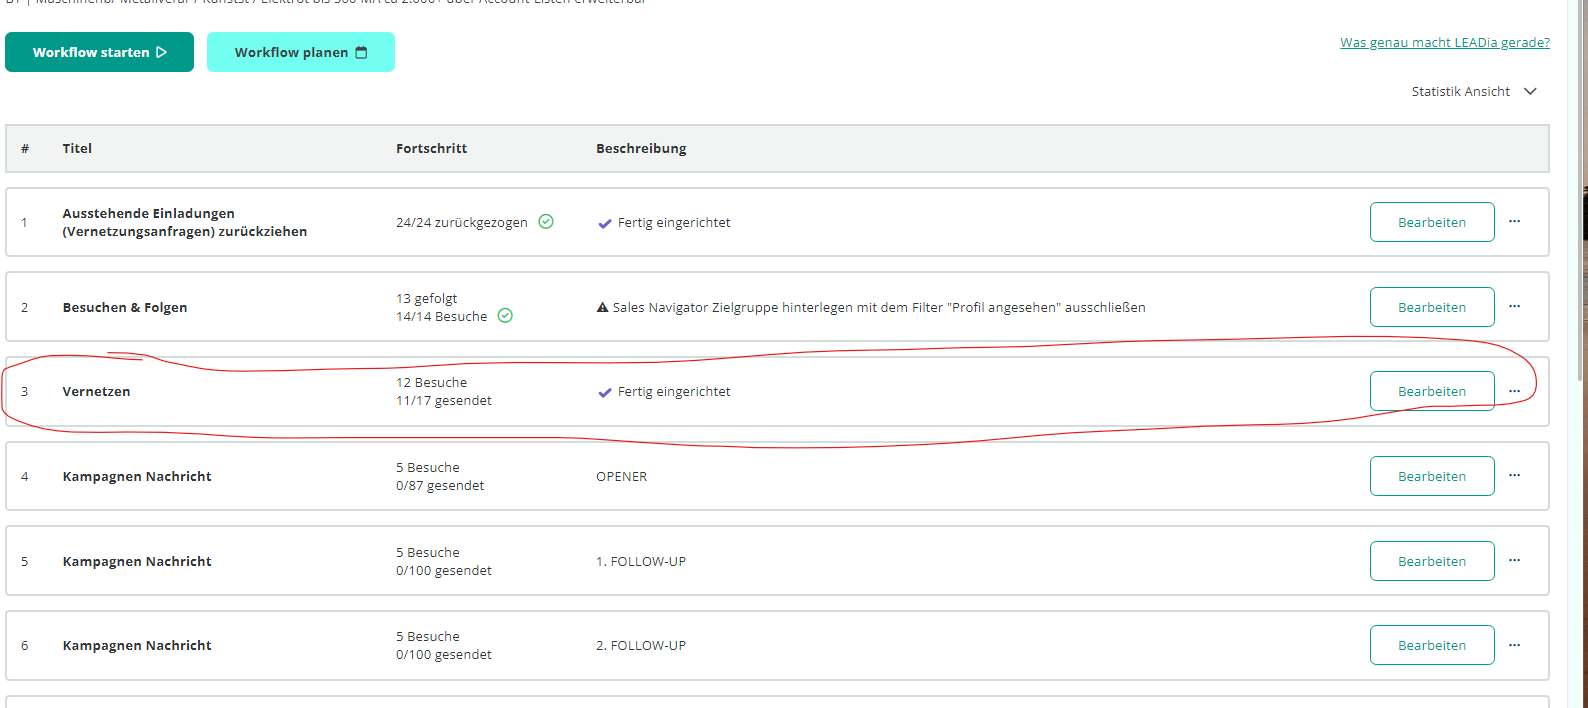Open three-dot menu for 2. FOLLOW-UP row
The width and height of the screenshot is (1588, 708).
click(1514, 645)
